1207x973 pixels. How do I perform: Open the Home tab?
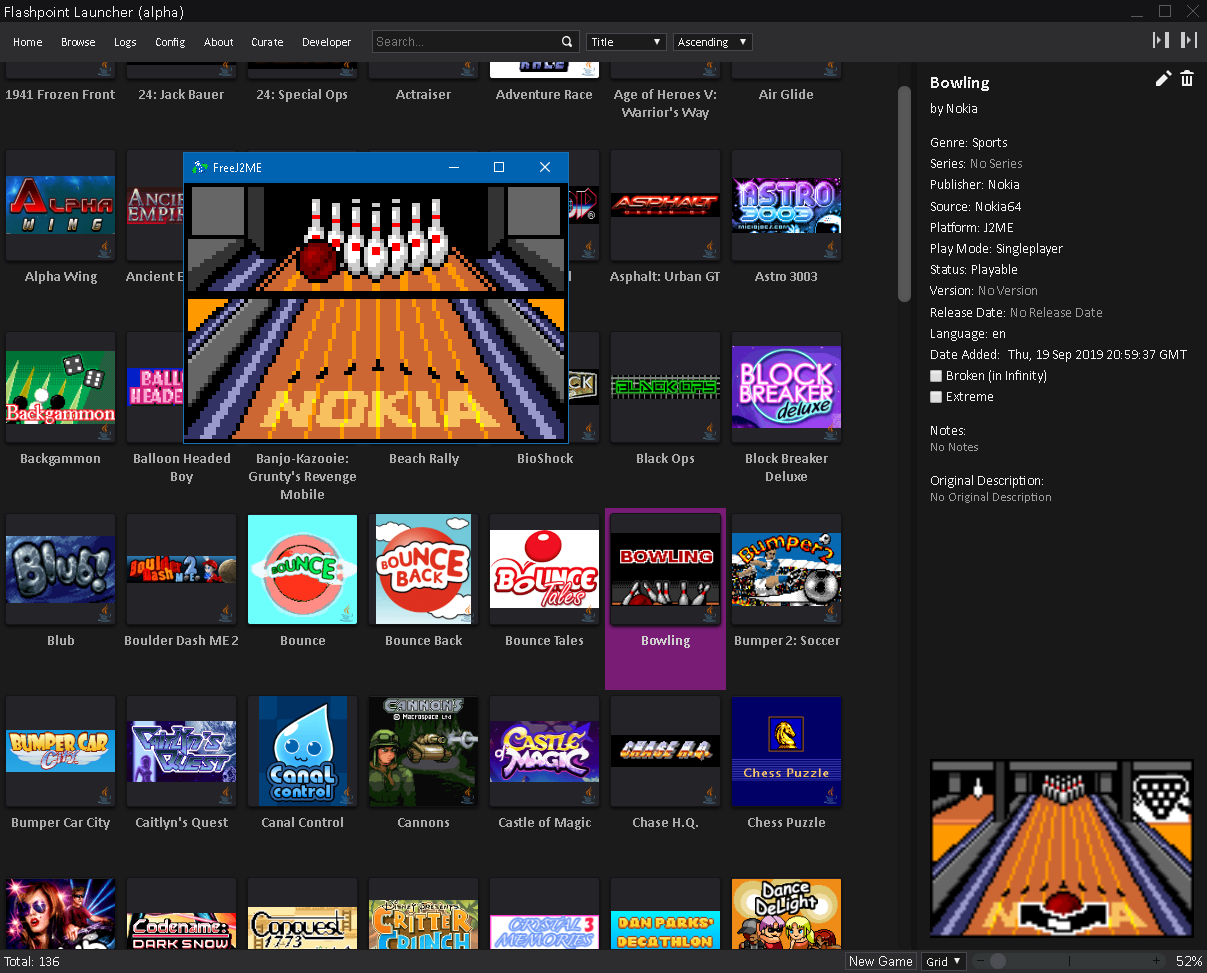[28, 42]
